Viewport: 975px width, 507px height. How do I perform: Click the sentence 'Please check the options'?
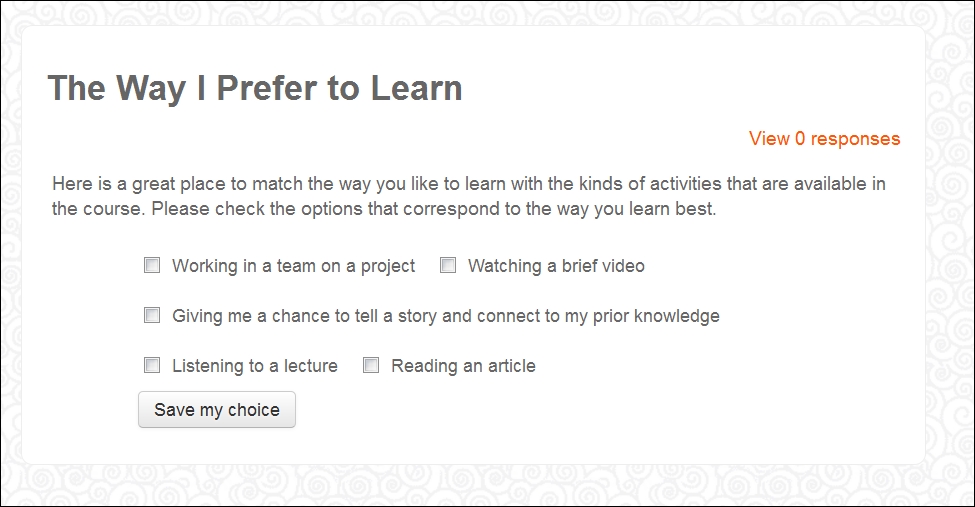point(433,209)
